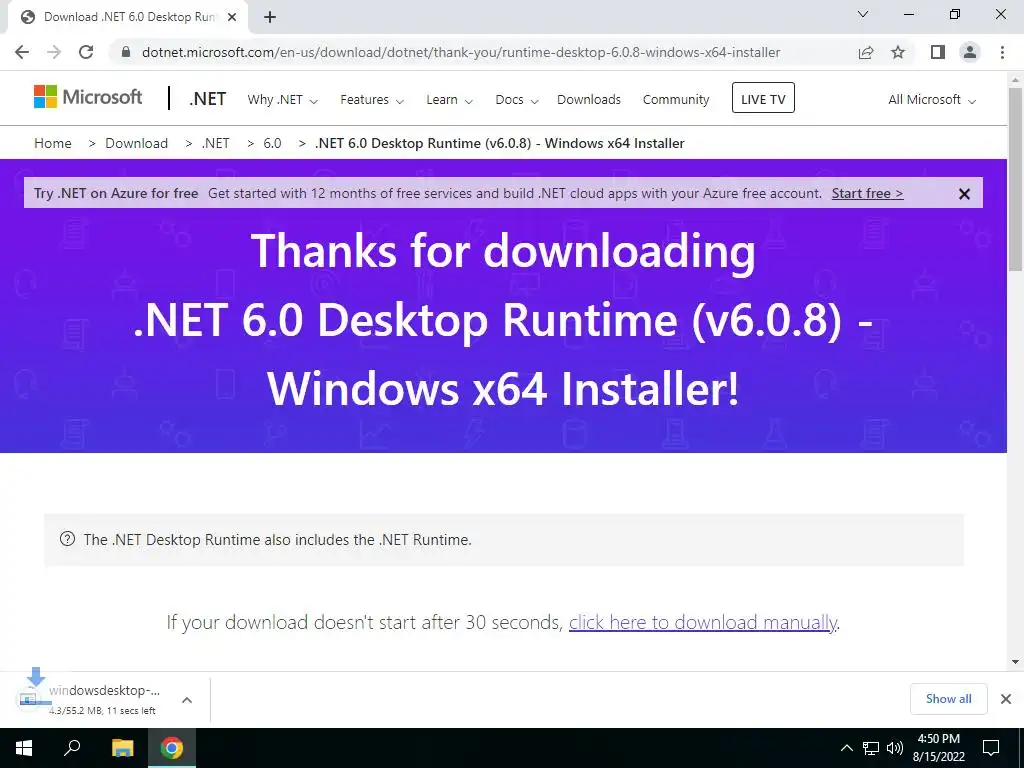Click the Chrome taskbar icon
The width and height of the screenshot is (1024, 768).
coord(172,748)
